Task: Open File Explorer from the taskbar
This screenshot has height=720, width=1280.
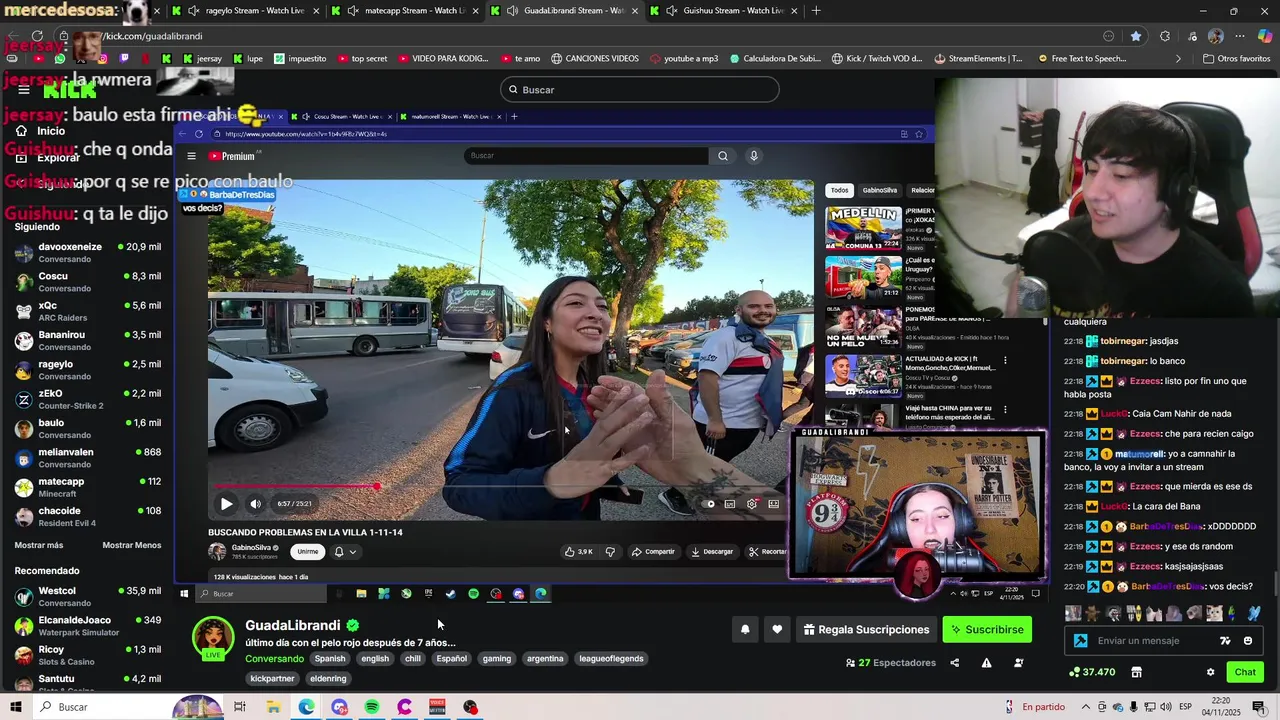Action: point(273,707)
